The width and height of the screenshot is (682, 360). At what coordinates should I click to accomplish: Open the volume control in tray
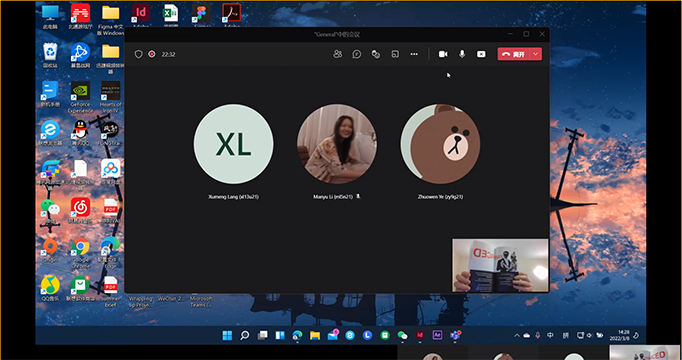(589, 335)
